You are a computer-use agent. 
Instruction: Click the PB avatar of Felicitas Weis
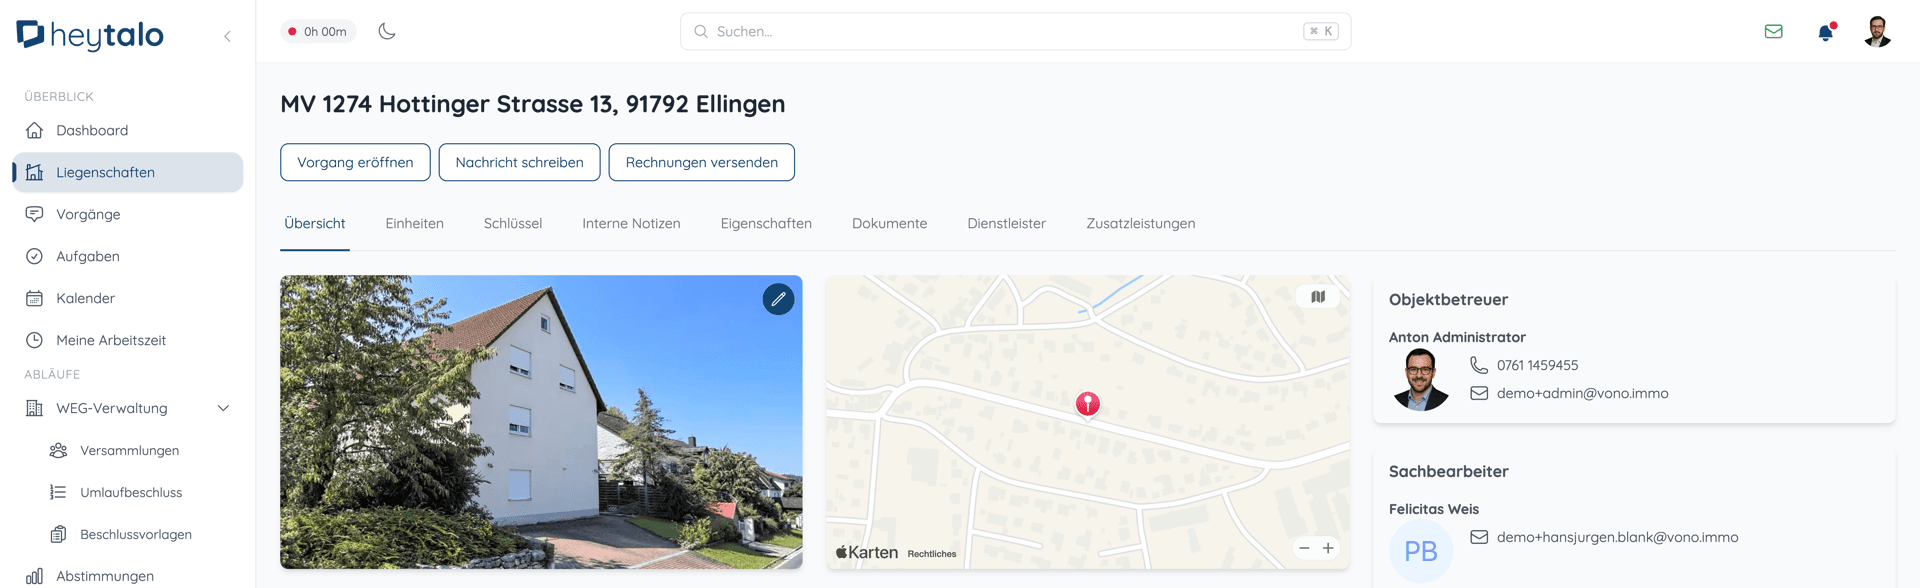coord(1420,551)
